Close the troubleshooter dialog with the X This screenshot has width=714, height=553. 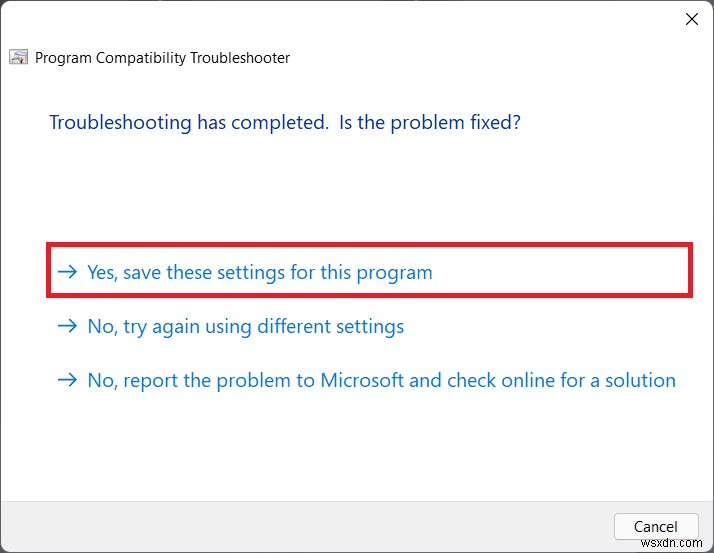[x=692, y=19]
